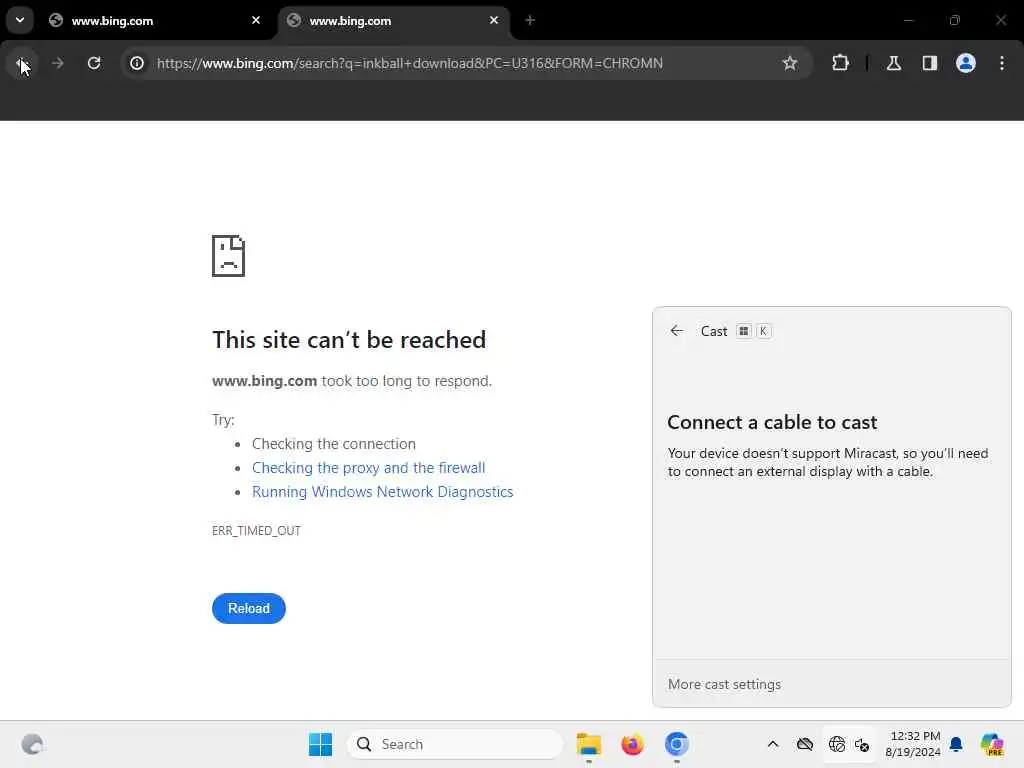1024x768 pixels.
Task: Open More cast settings
Action: 724,684
